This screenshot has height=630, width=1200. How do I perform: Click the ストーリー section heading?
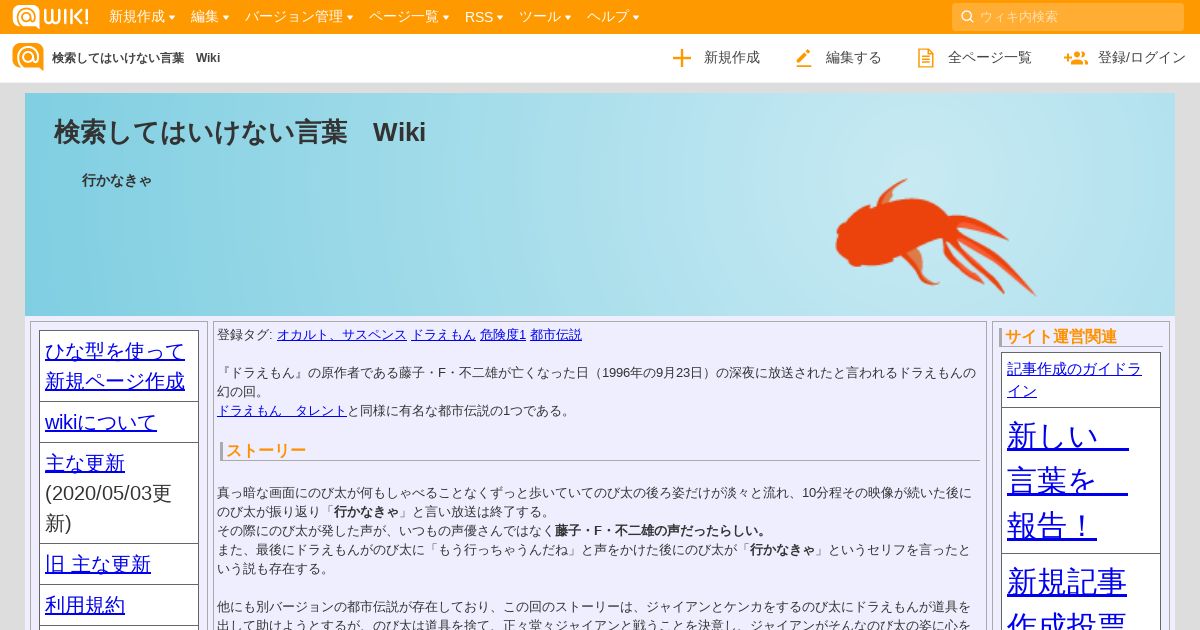pos(266,451)
